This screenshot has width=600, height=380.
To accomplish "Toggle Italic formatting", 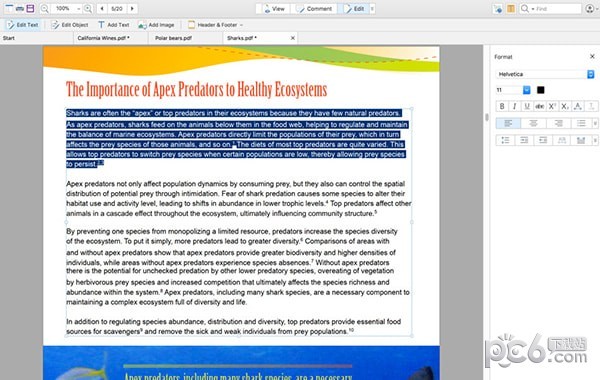I will tap(515, 106).
